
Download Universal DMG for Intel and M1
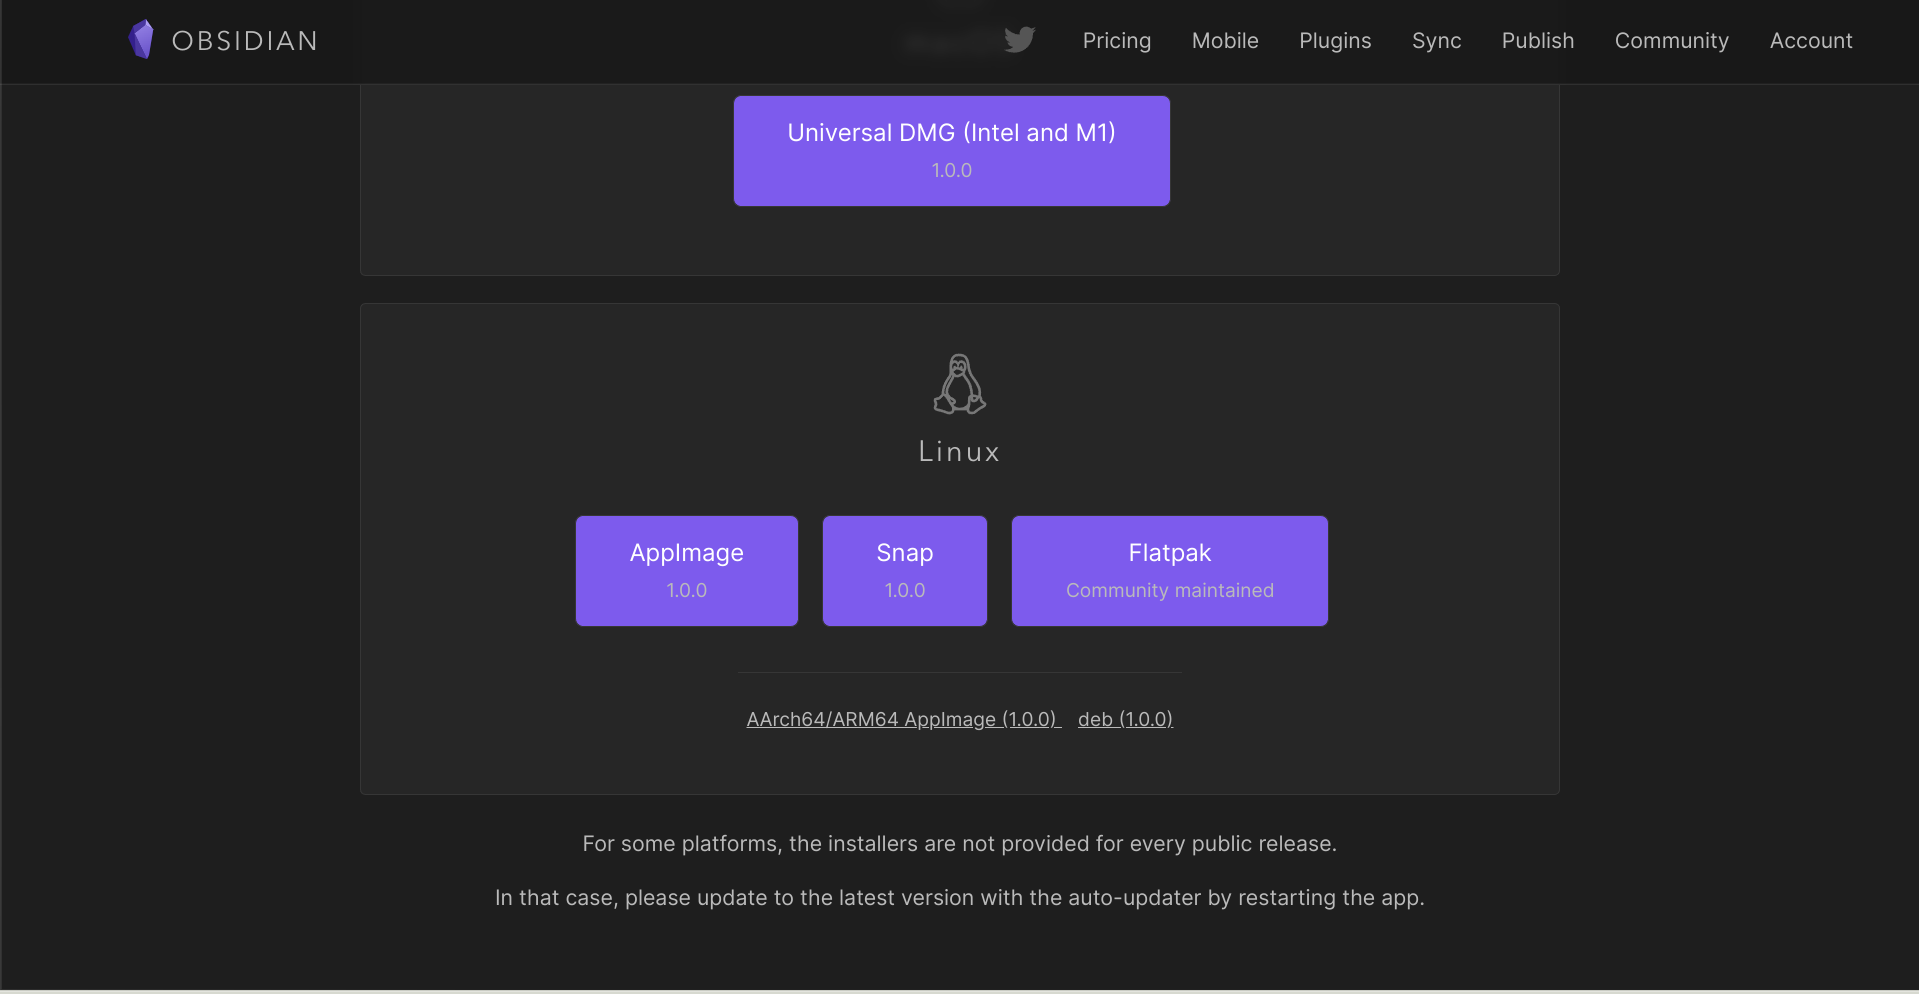[951, 151]
